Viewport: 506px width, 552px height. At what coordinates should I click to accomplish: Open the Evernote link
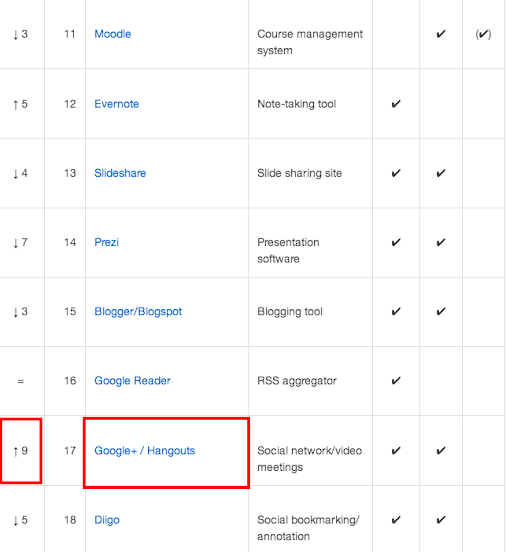(x=117, y=104)
